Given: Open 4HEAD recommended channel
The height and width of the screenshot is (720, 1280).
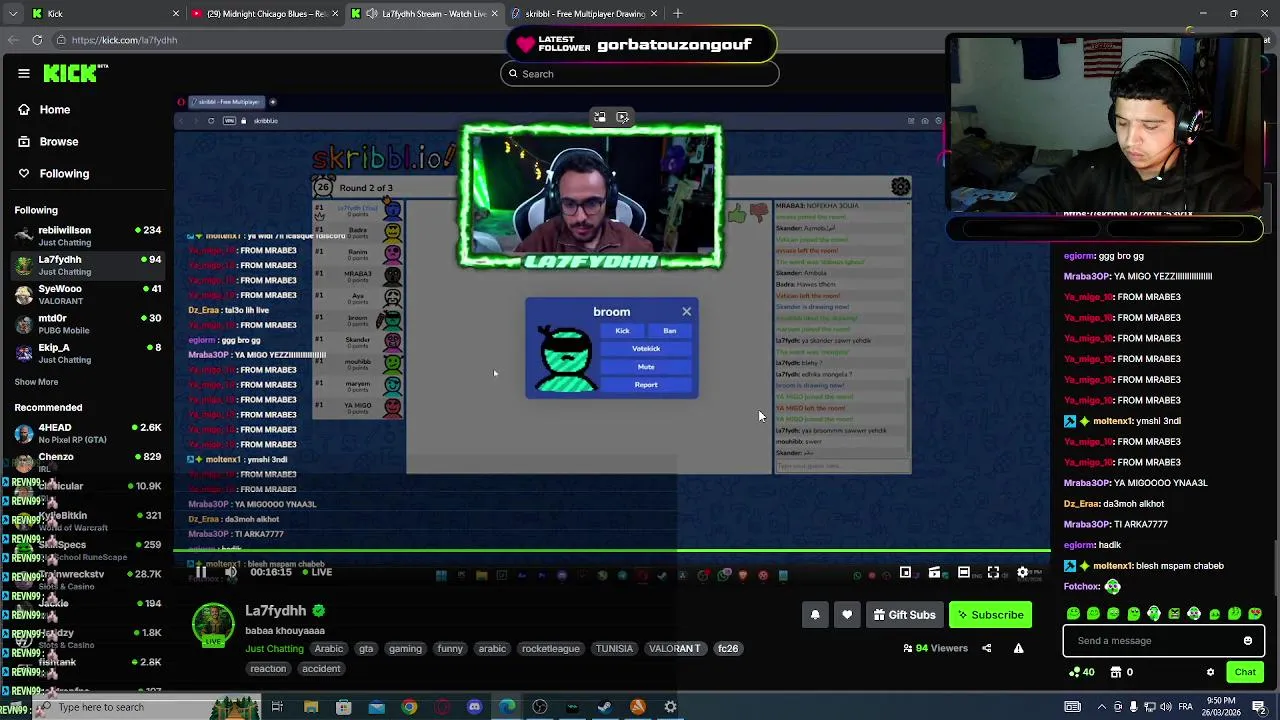Looking at the screenshot, I should click(x=87, y=433).
